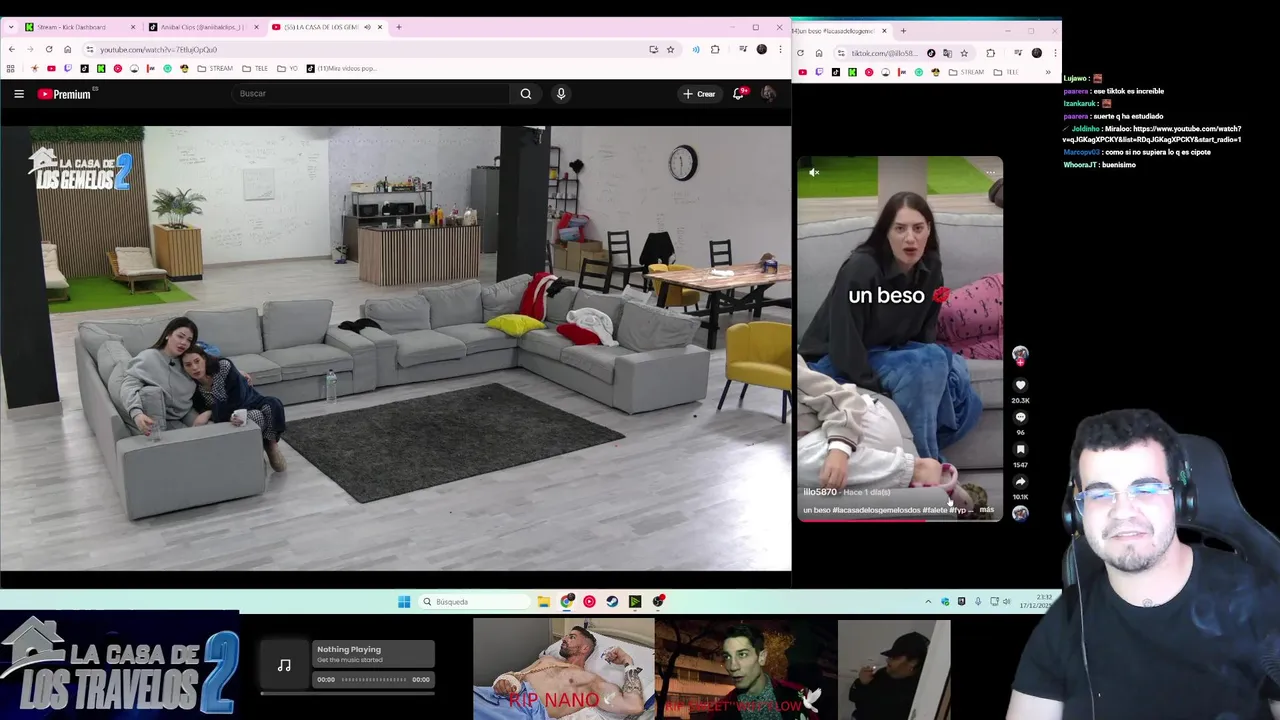Bookmark the YouTube page with star
Image resolution: width=1280 pixels, height=720 pixels.
(x=670, y=49)
